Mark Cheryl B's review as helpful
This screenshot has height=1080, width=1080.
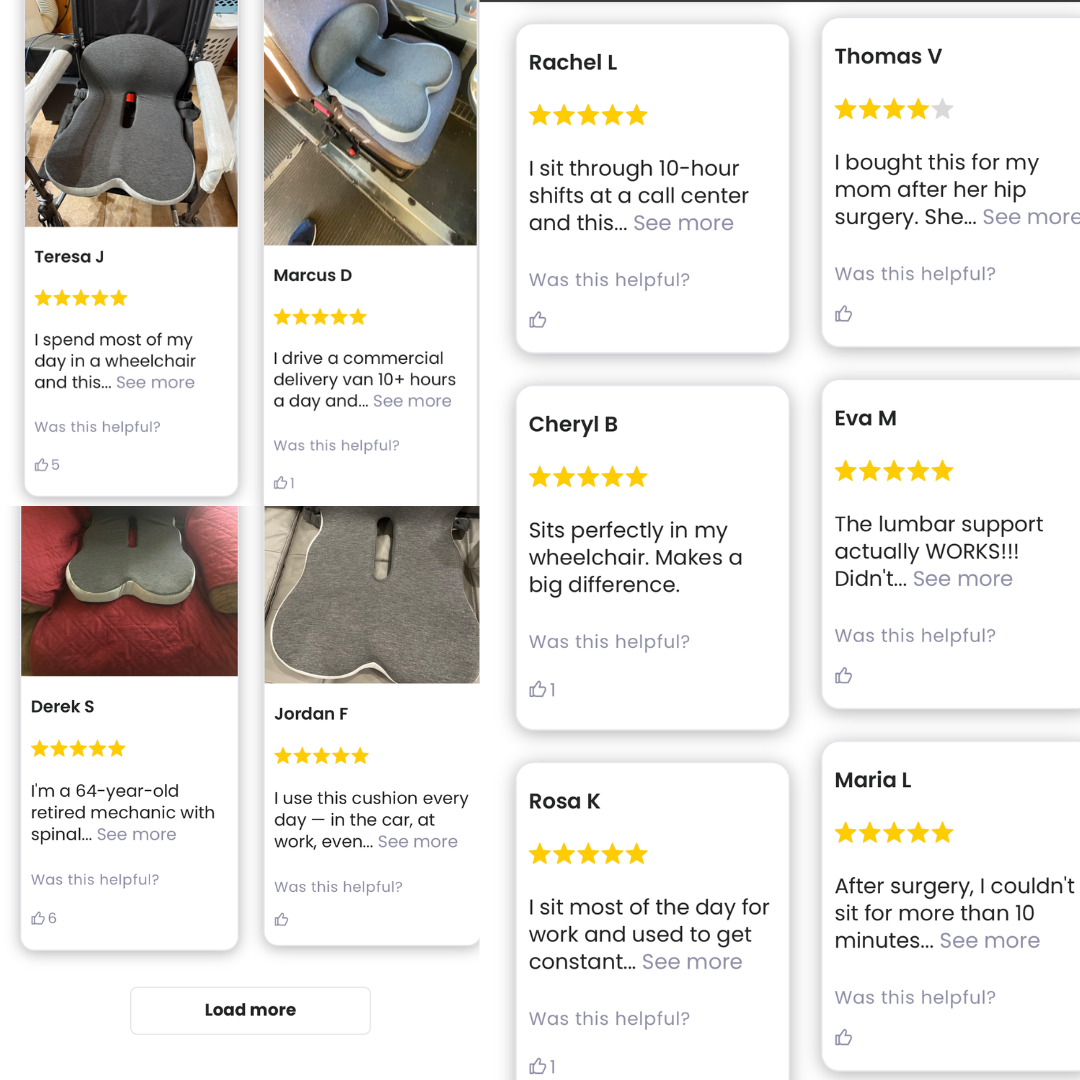tap(538, 689)
